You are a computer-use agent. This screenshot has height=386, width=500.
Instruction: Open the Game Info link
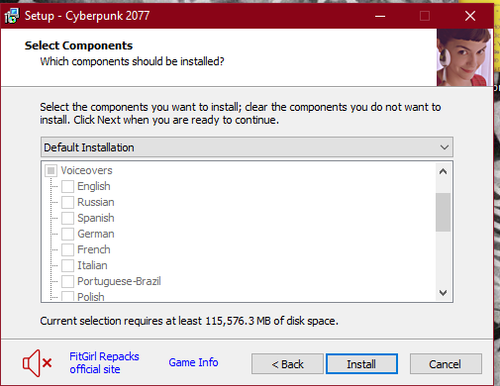coord(193,362)
